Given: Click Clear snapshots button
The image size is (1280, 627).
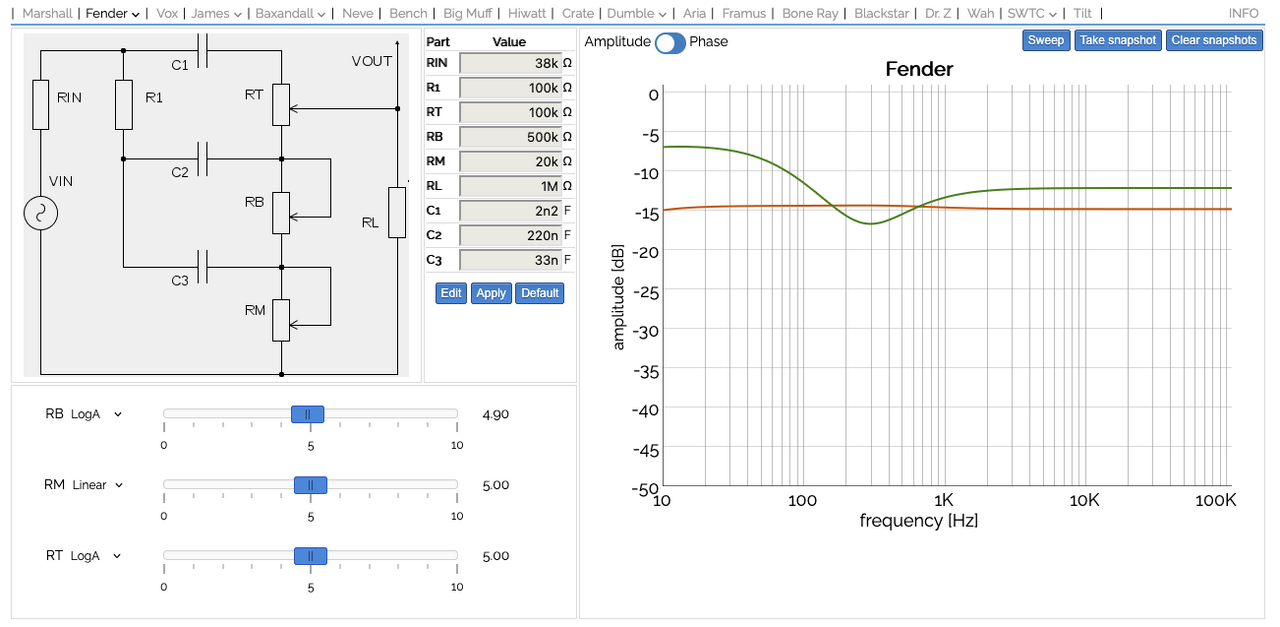Looking at the screenshot, I should [1214, 40].
